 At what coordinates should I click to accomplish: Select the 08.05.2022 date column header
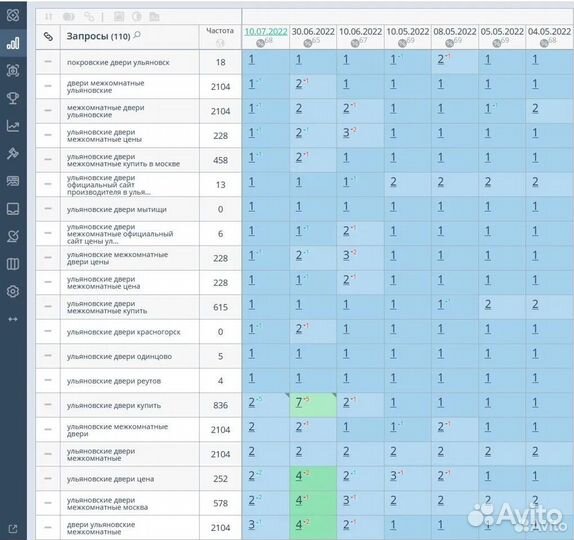[x=455, y=31]
